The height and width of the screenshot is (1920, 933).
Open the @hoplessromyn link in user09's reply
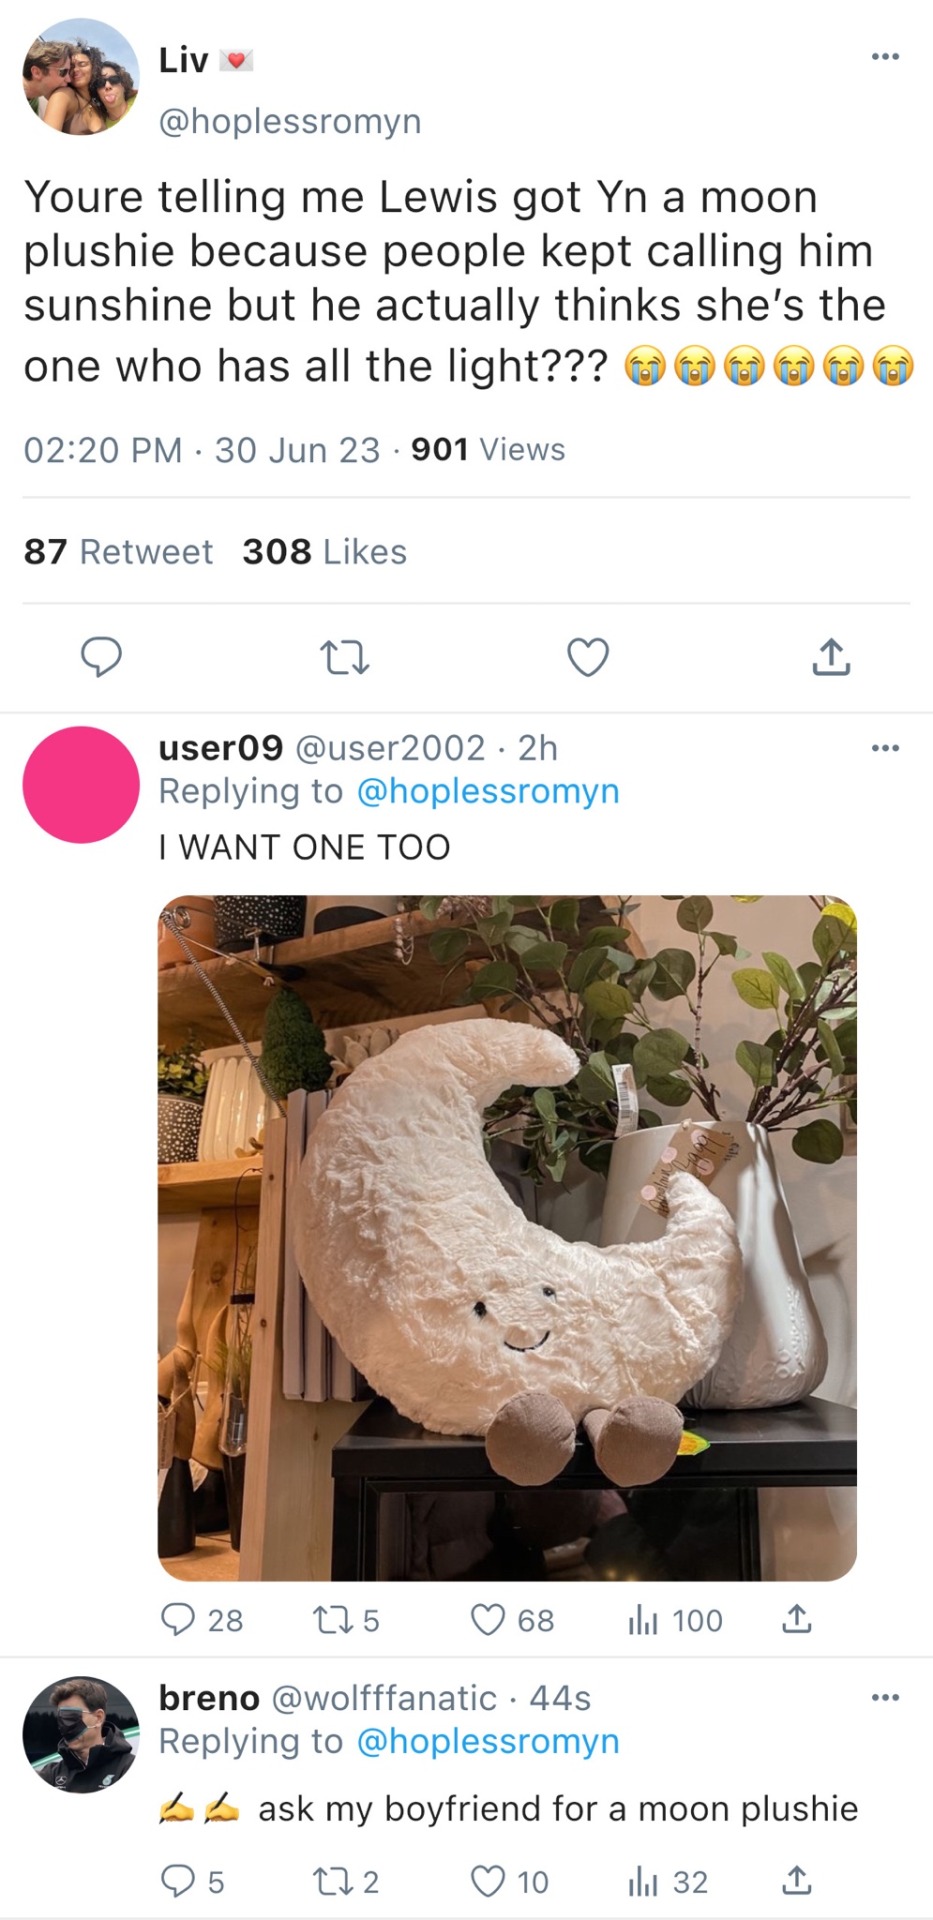tap(488, 791)
